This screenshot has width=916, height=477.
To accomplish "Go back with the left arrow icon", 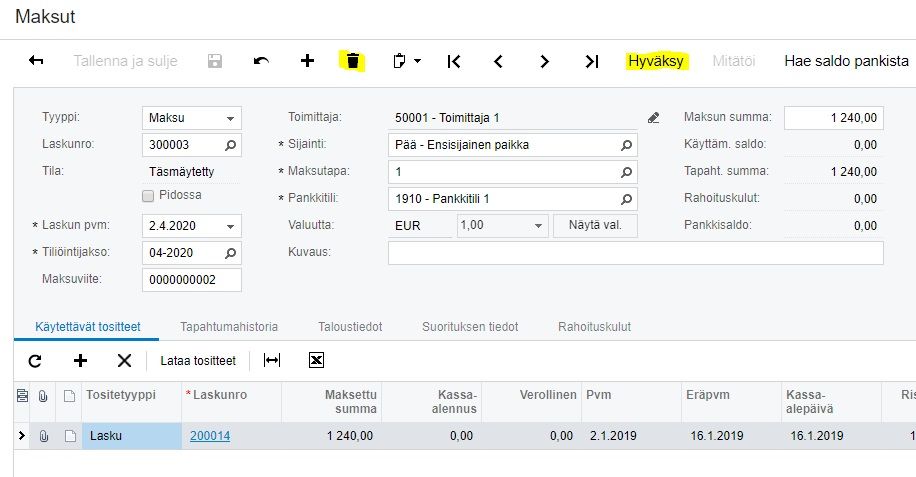I will point(36,60).
